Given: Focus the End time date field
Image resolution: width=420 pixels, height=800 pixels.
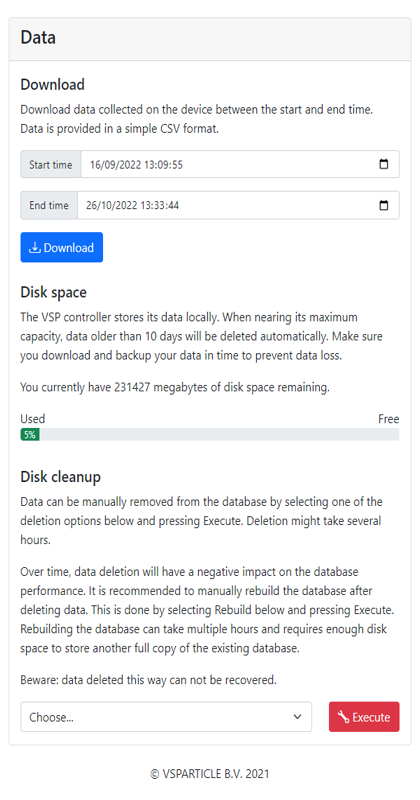Looking at the screenshot, I should [x=238, y=205].
